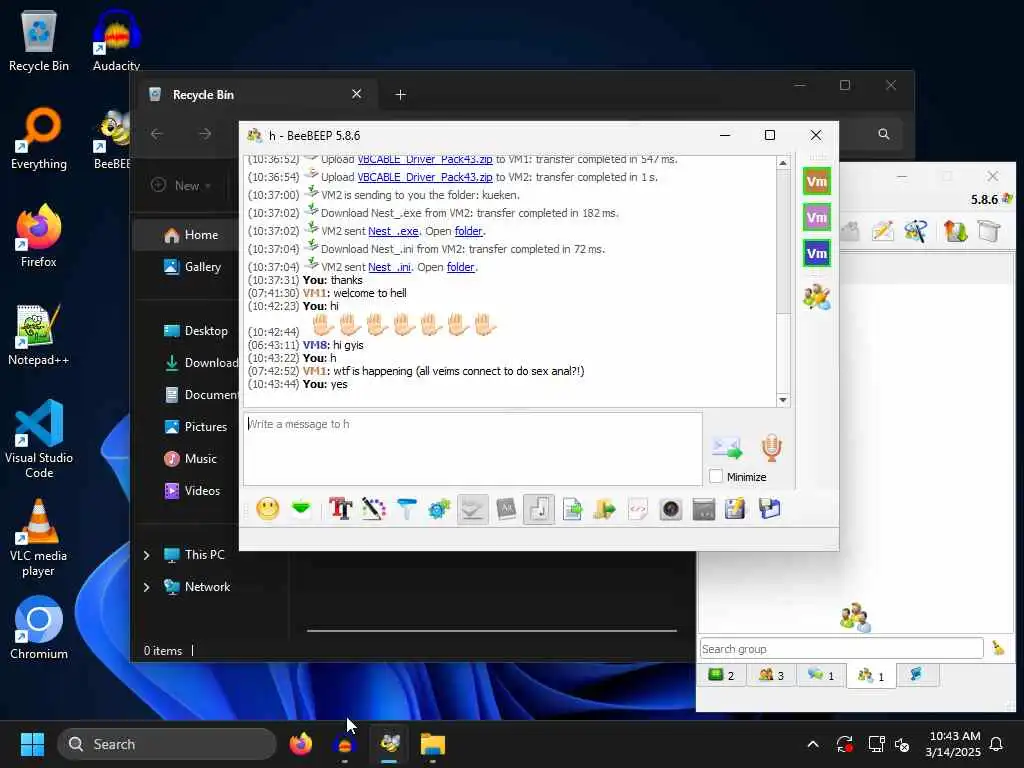The image size is (1024, 768).
Task: Expand This PC in File Explorer
Action: pyautogui.click(x=146, y=555)
